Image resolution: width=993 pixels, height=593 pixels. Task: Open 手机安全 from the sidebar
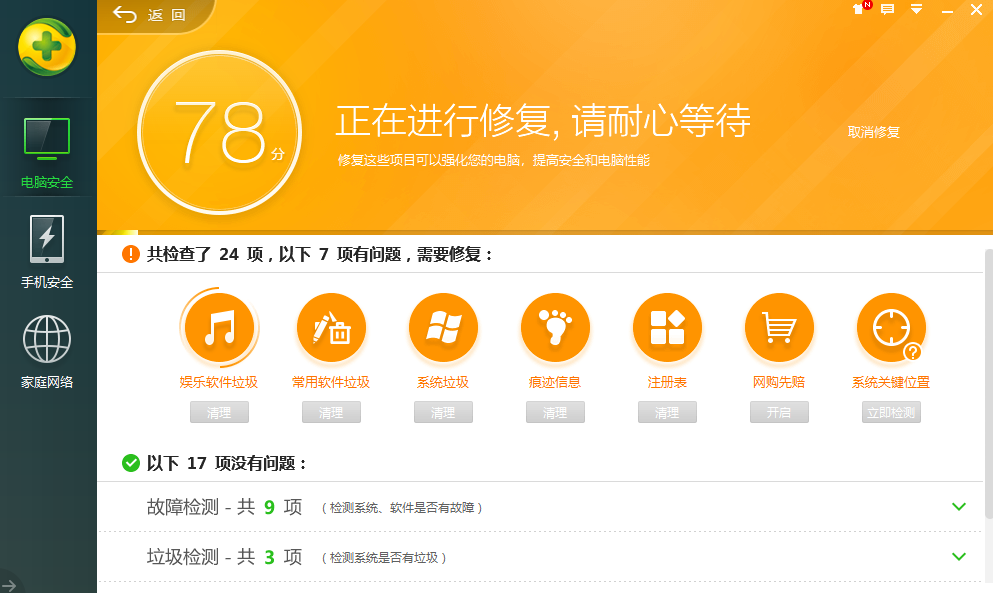(x=47, y=252)
